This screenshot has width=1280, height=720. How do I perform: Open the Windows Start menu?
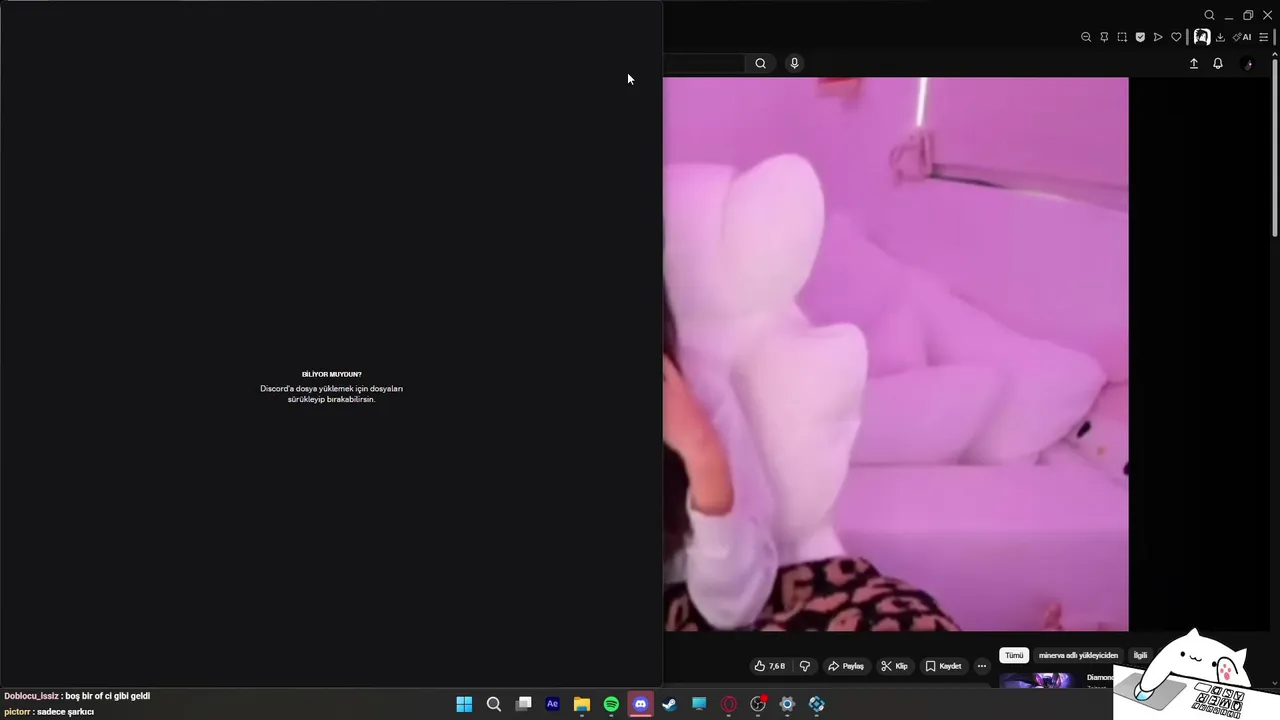tap(464, 704)
